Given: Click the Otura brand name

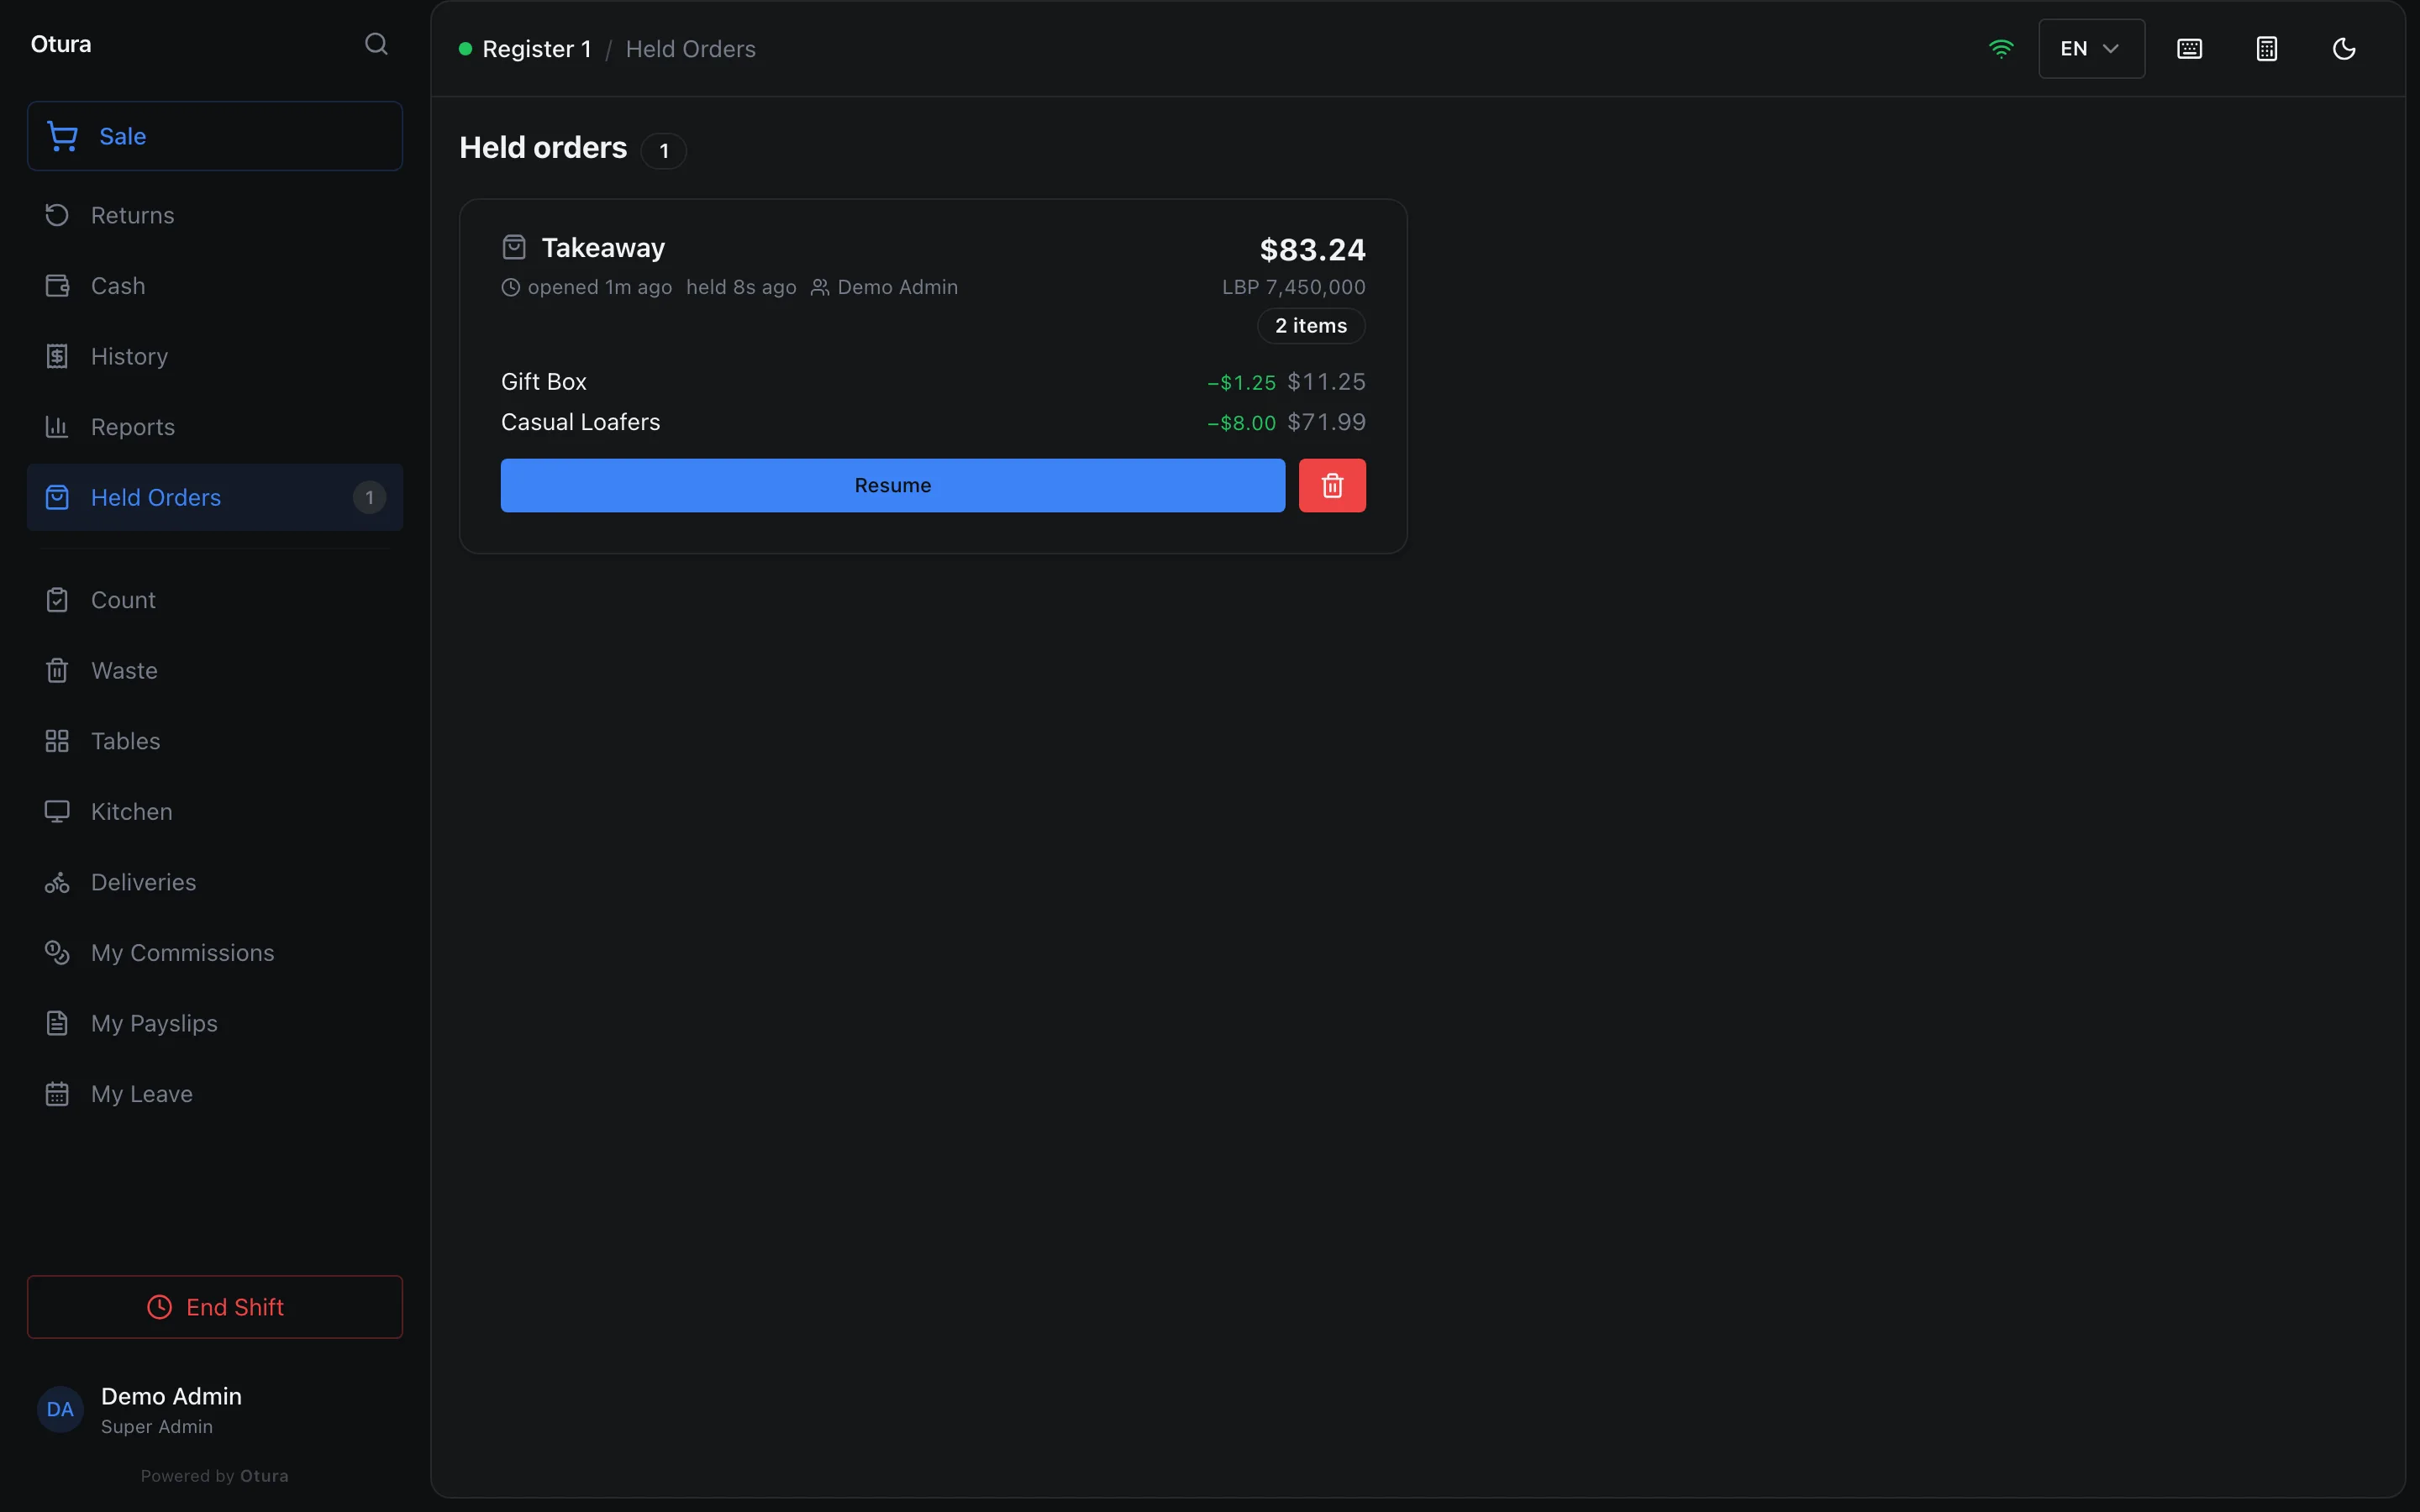Looking at the screenshot, I should (x=61, y=44).
